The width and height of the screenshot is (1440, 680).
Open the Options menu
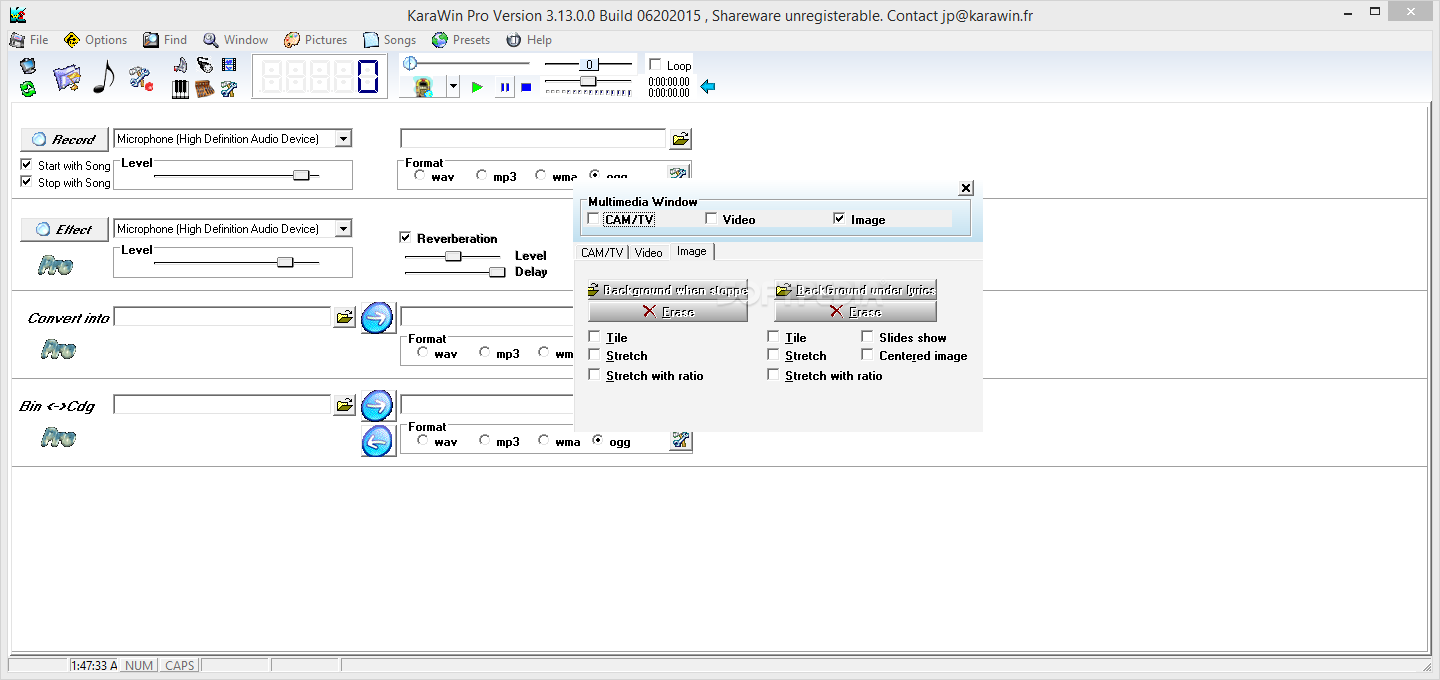pyautogui.click(x=95, y=40)
